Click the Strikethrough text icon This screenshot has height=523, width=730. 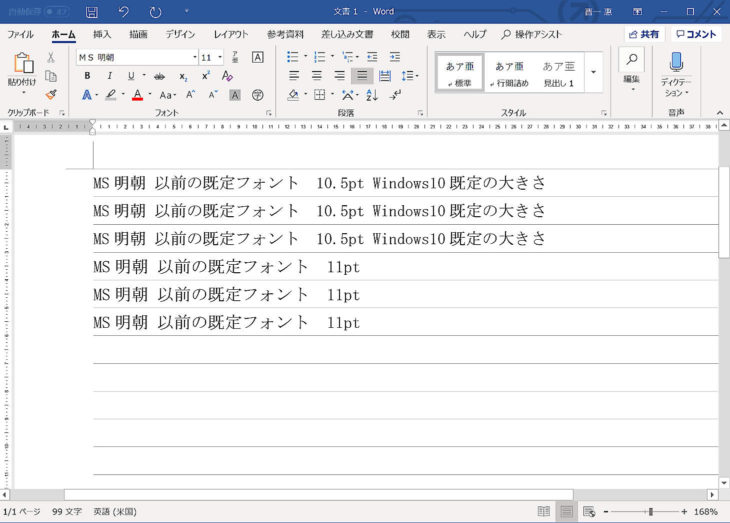159,76
